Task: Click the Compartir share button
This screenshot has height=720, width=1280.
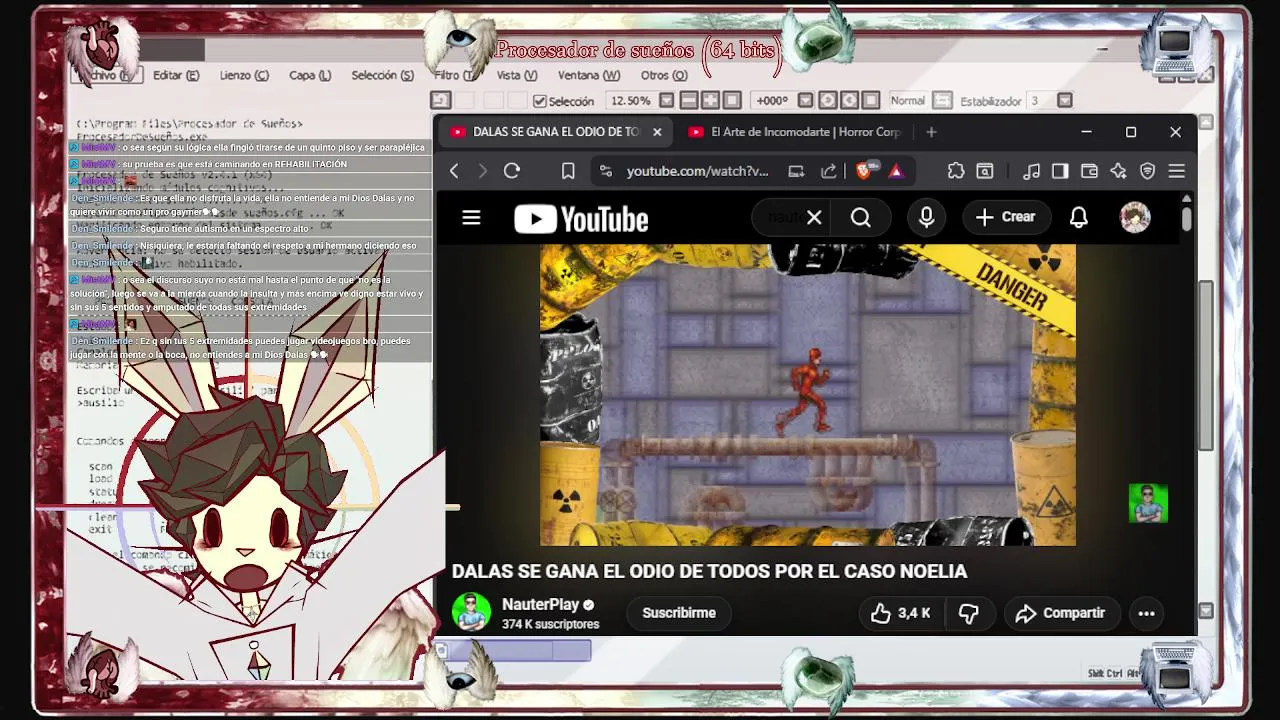Action: 1060,613
